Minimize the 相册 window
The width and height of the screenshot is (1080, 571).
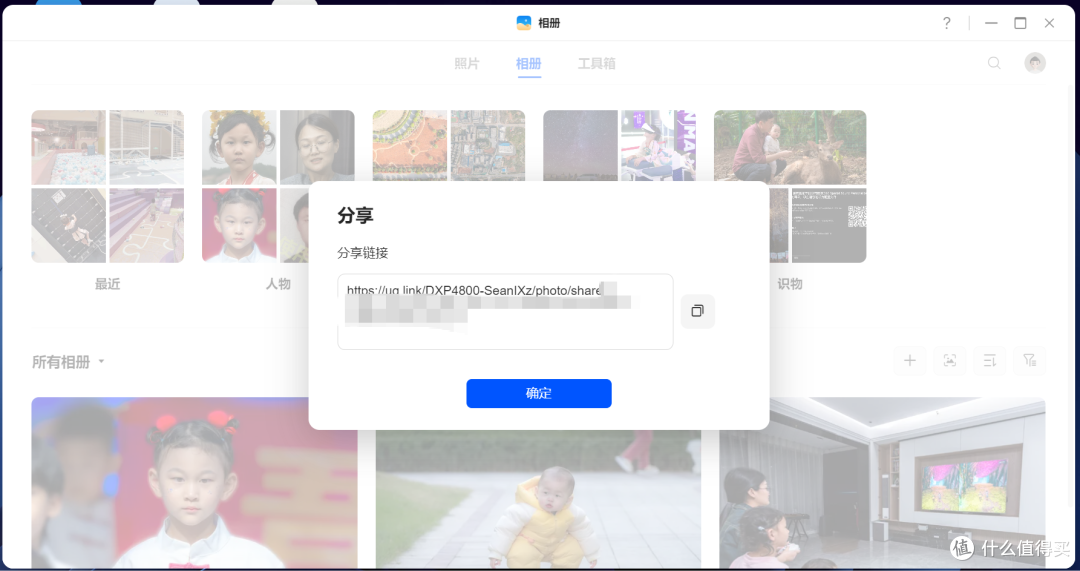[990, 23]
